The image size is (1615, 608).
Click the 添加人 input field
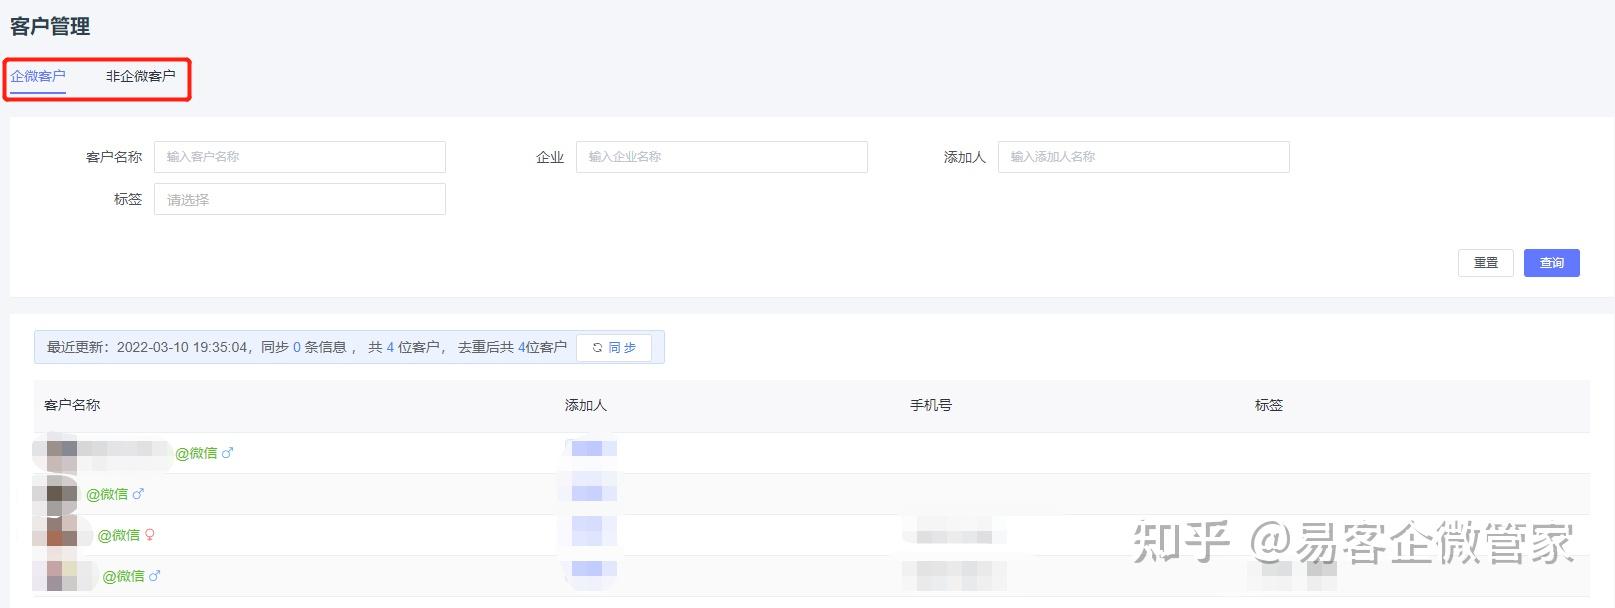(x=1143, y=157)
